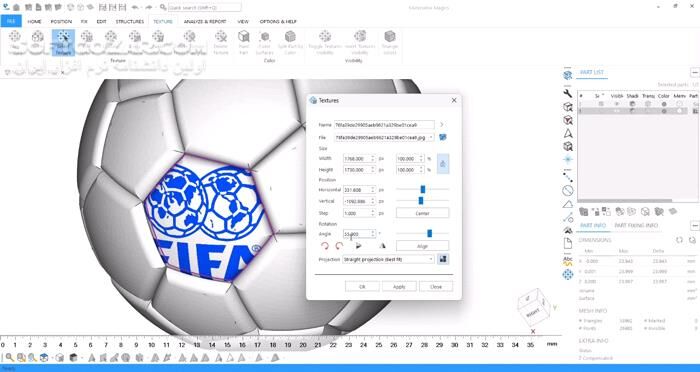Image resolution: width=700 pixels, height=372 pixels.
Task: Collapse the Part Info panel
Action: (695, 226)
